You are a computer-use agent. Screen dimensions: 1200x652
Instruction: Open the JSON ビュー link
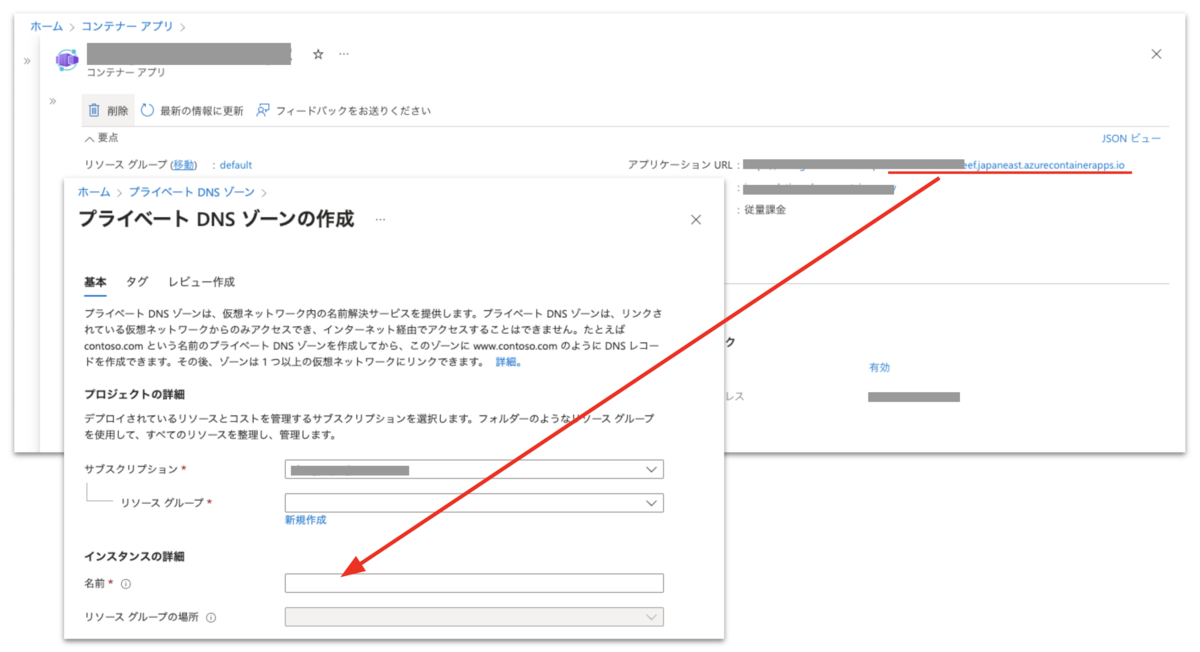(x=1131, y=138)
